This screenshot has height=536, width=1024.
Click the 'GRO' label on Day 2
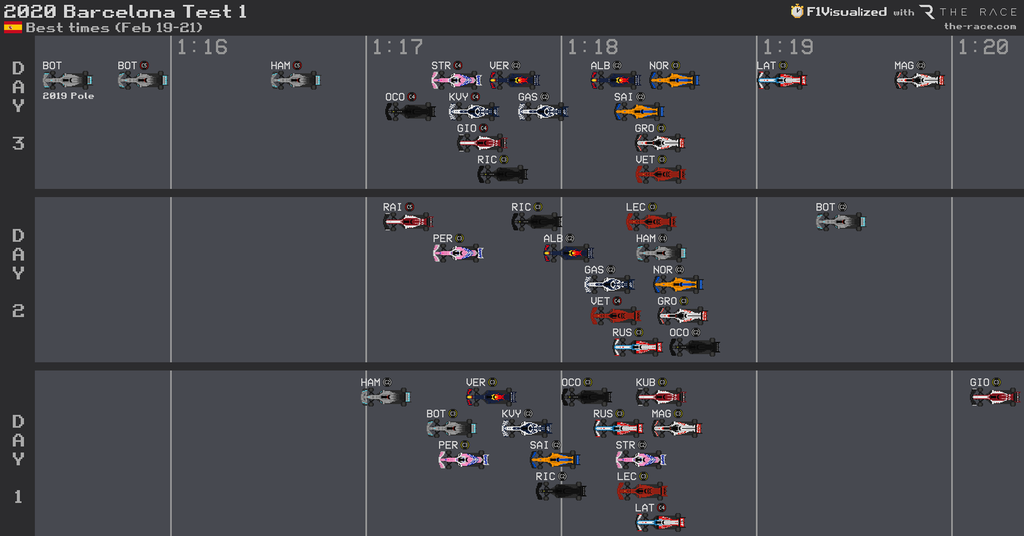[x=667, y=301]
